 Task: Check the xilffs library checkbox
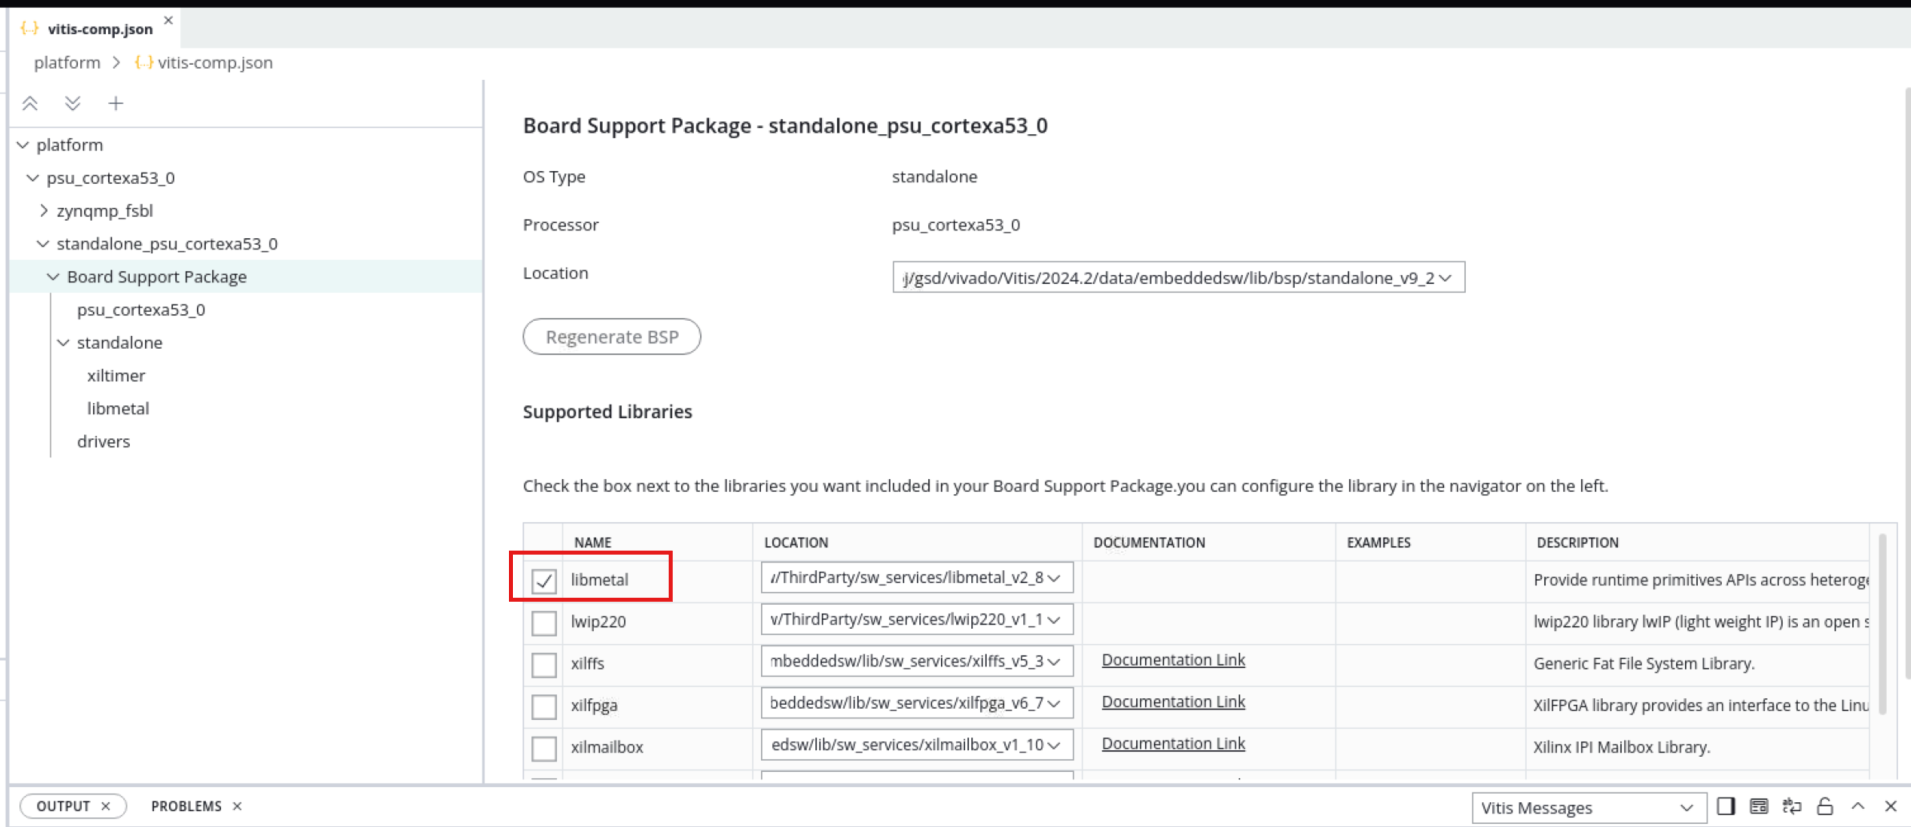[x=544, y=664]
